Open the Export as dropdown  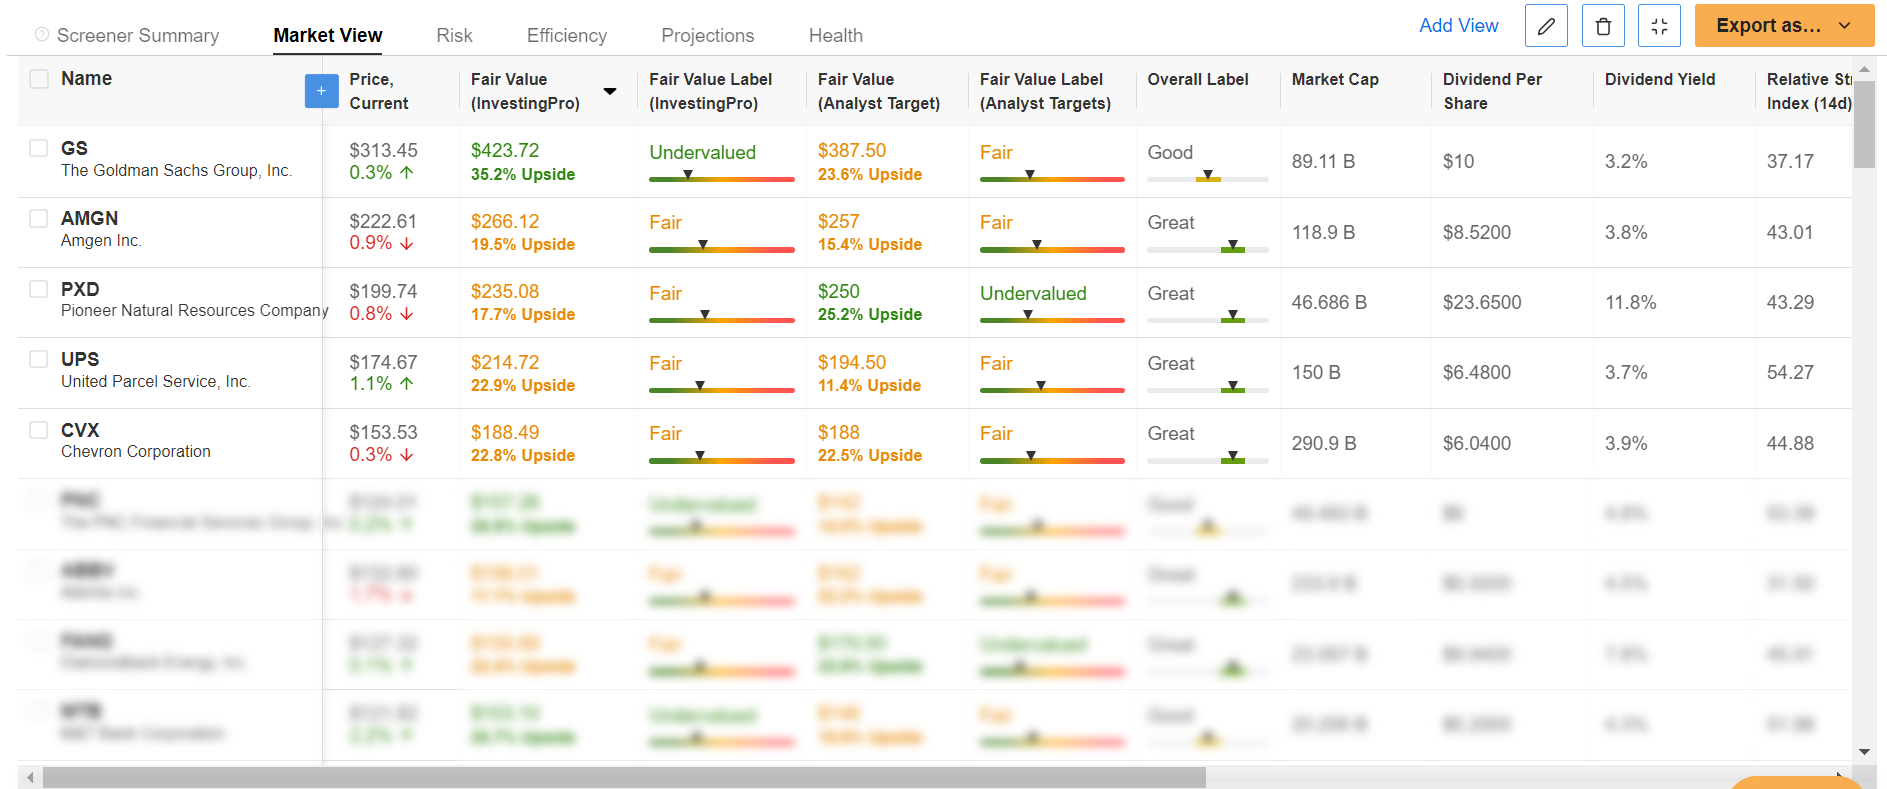pyautogui.click(x=1784, y=26)
